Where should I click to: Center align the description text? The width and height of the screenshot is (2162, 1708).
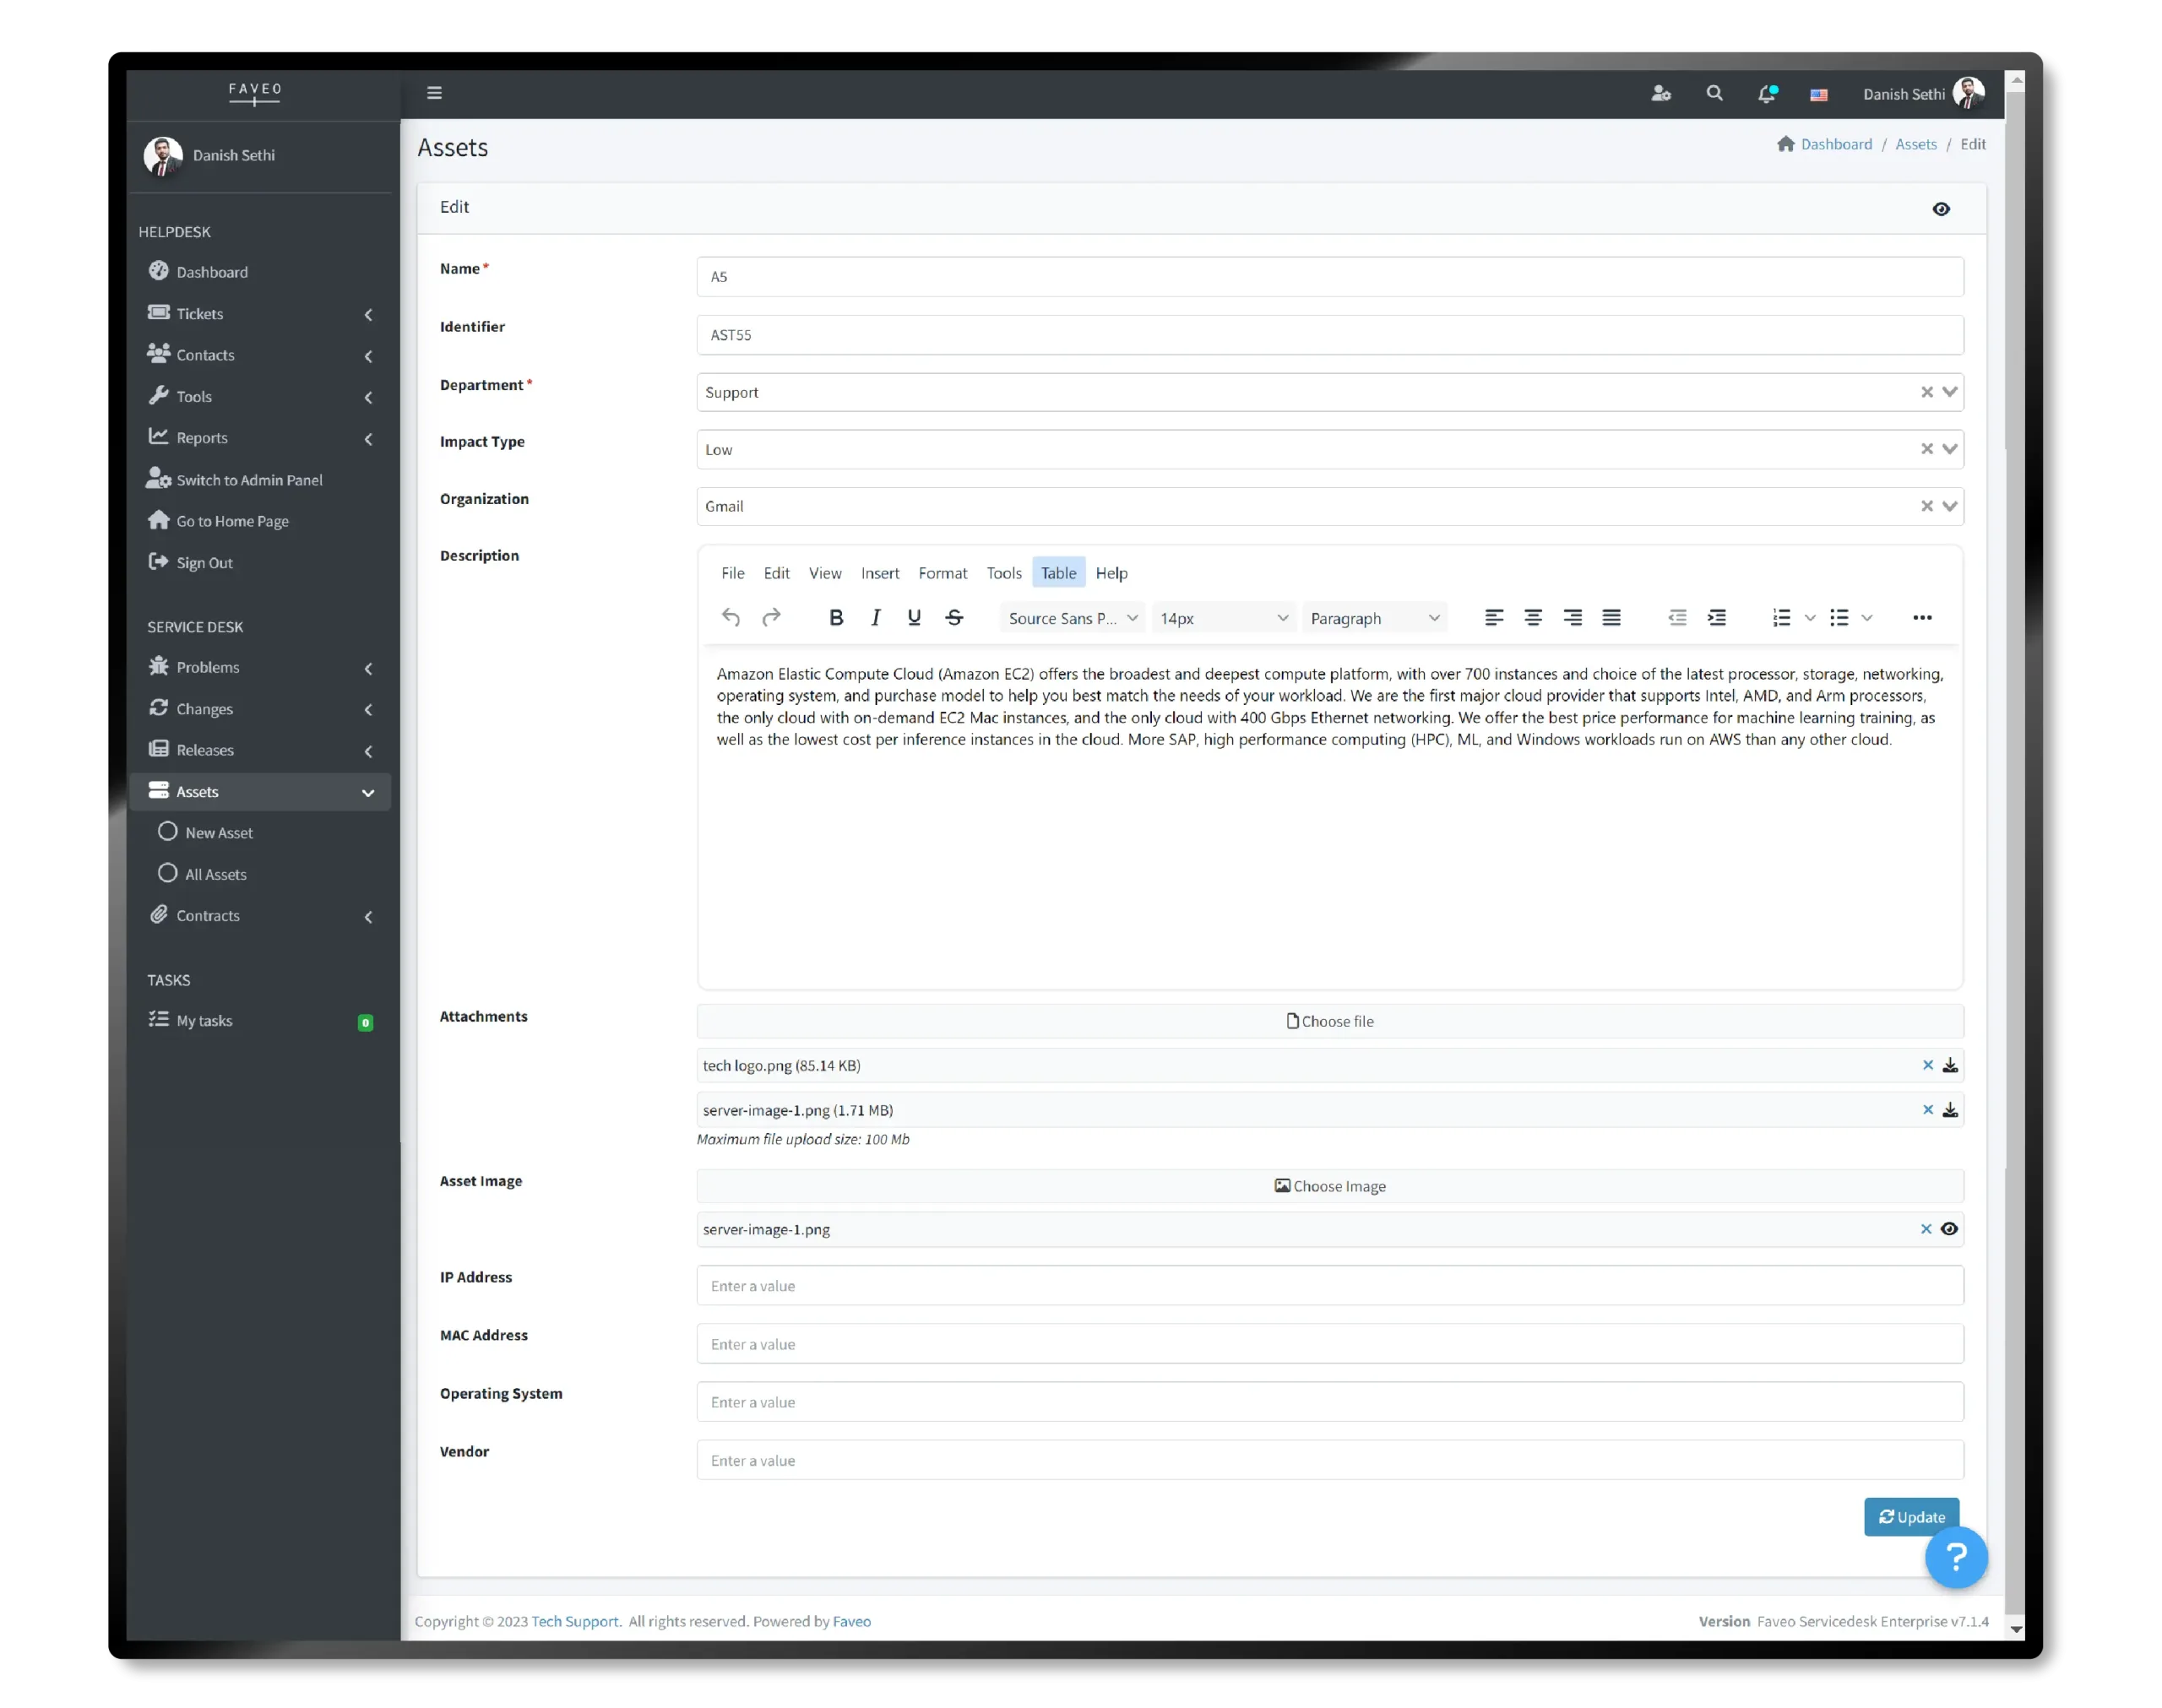coord(1532,618)
